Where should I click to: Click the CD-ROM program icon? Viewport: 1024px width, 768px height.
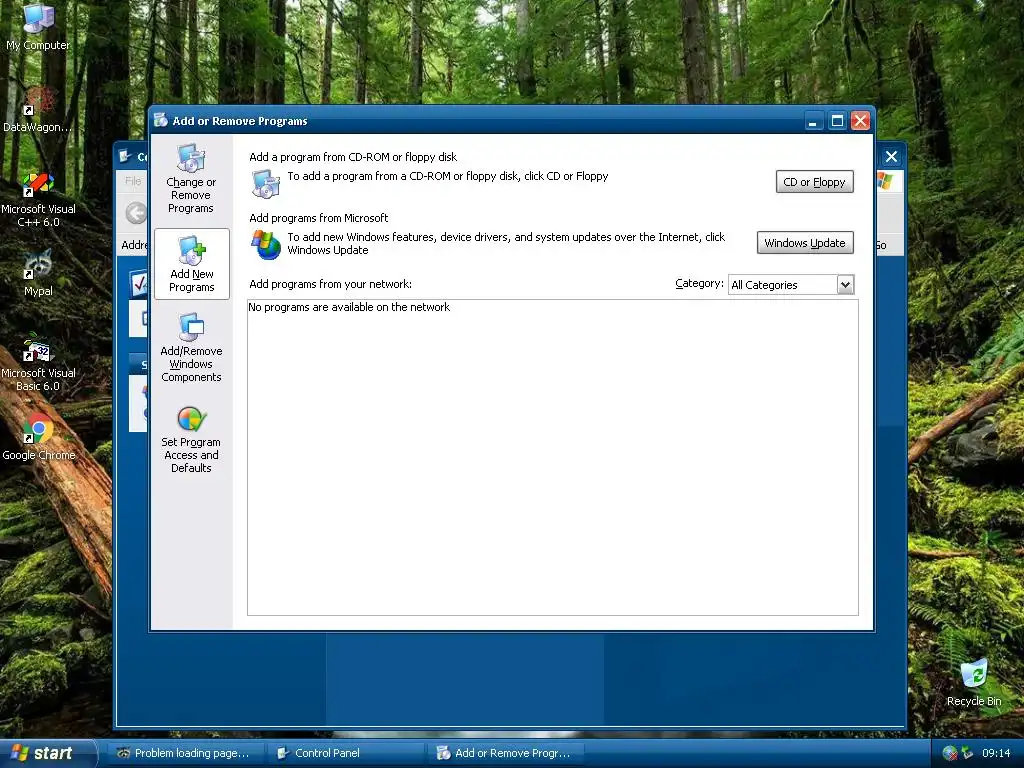point(266,184)
